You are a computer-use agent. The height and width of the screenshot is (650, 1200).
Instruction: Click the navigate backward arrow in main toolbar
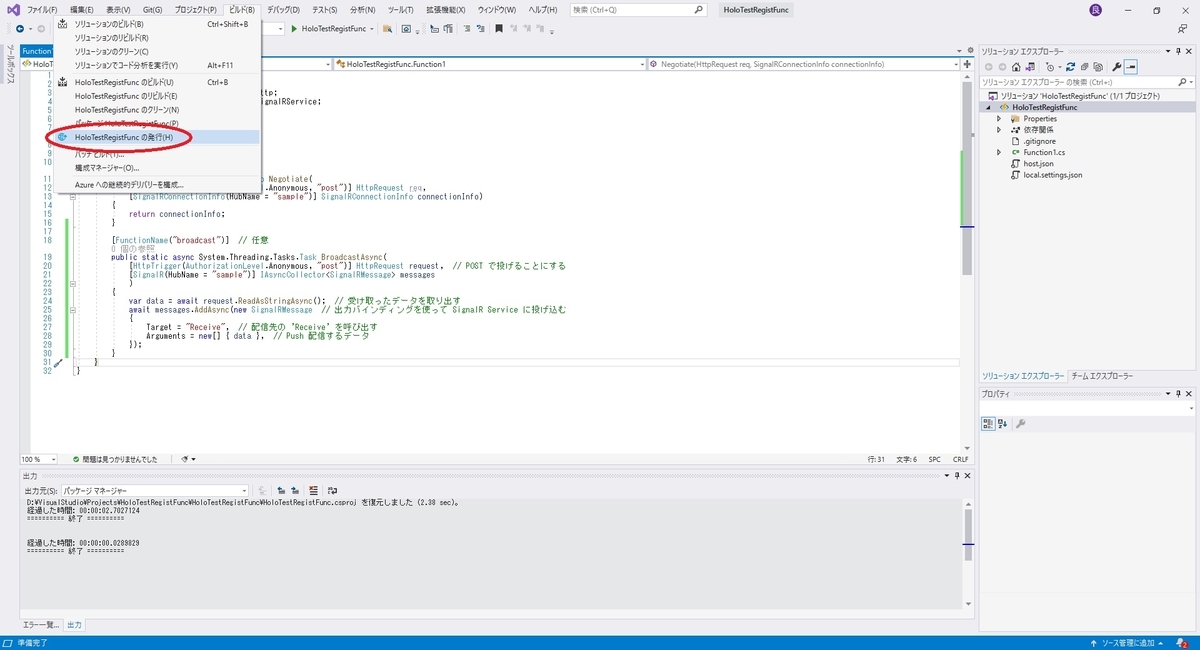pos(19,28)
